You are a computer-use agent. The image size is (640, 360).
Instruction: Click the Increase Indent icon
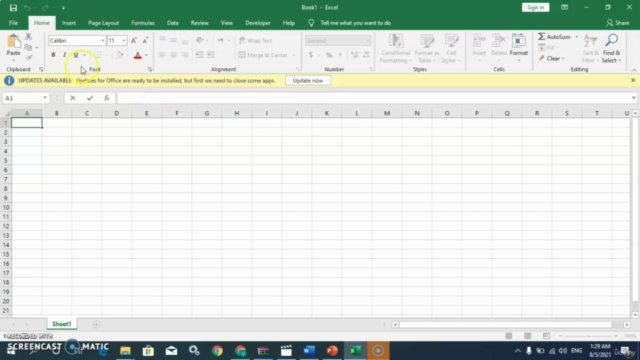point(211,55)
